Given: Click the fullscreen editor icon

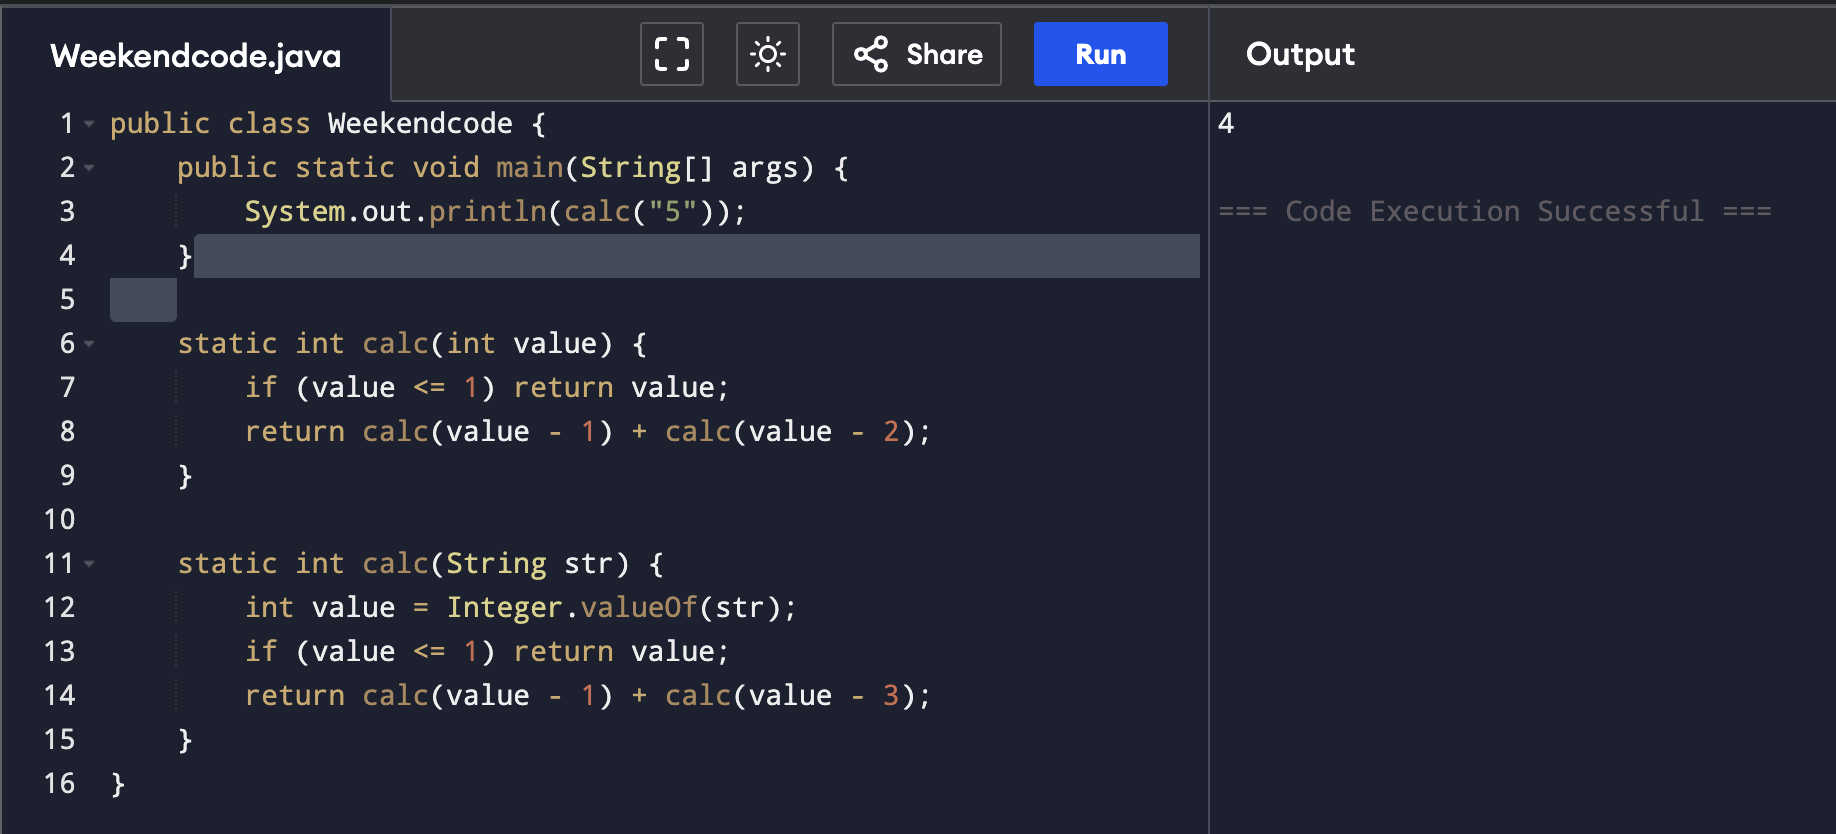Looking at the screenshot, I should [672, 54].
